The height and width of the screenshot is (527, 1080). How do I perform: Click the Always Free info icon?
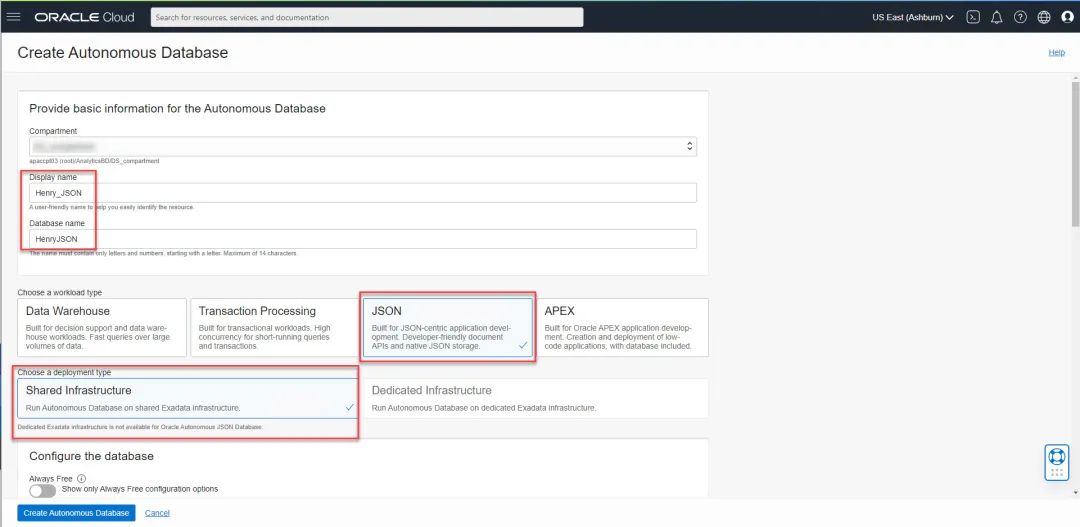click(81, 478)
